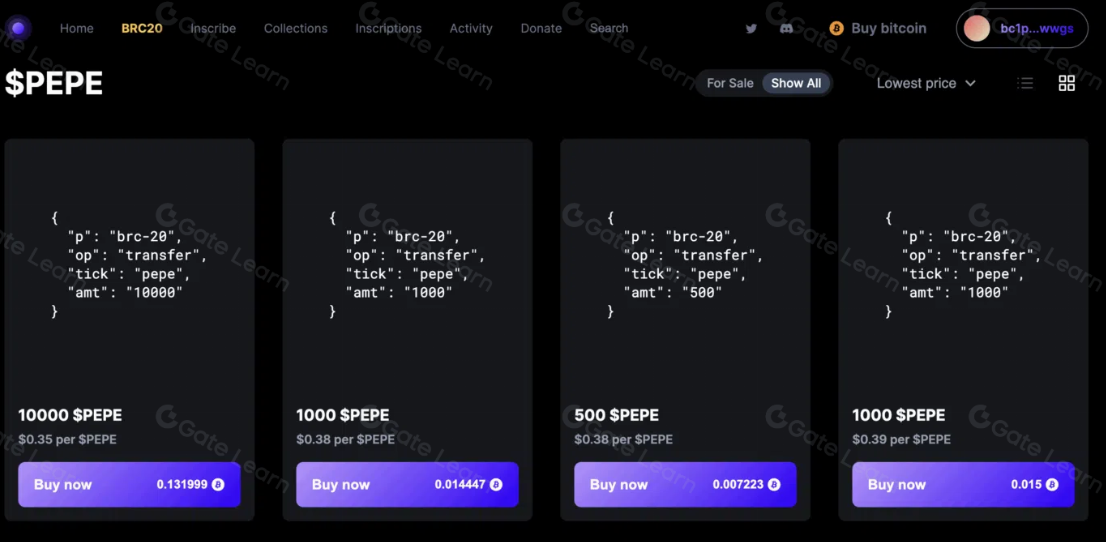Open the Inscribe page
Image resolution: width=1106 pixels, height=542 pixels.
213,28
